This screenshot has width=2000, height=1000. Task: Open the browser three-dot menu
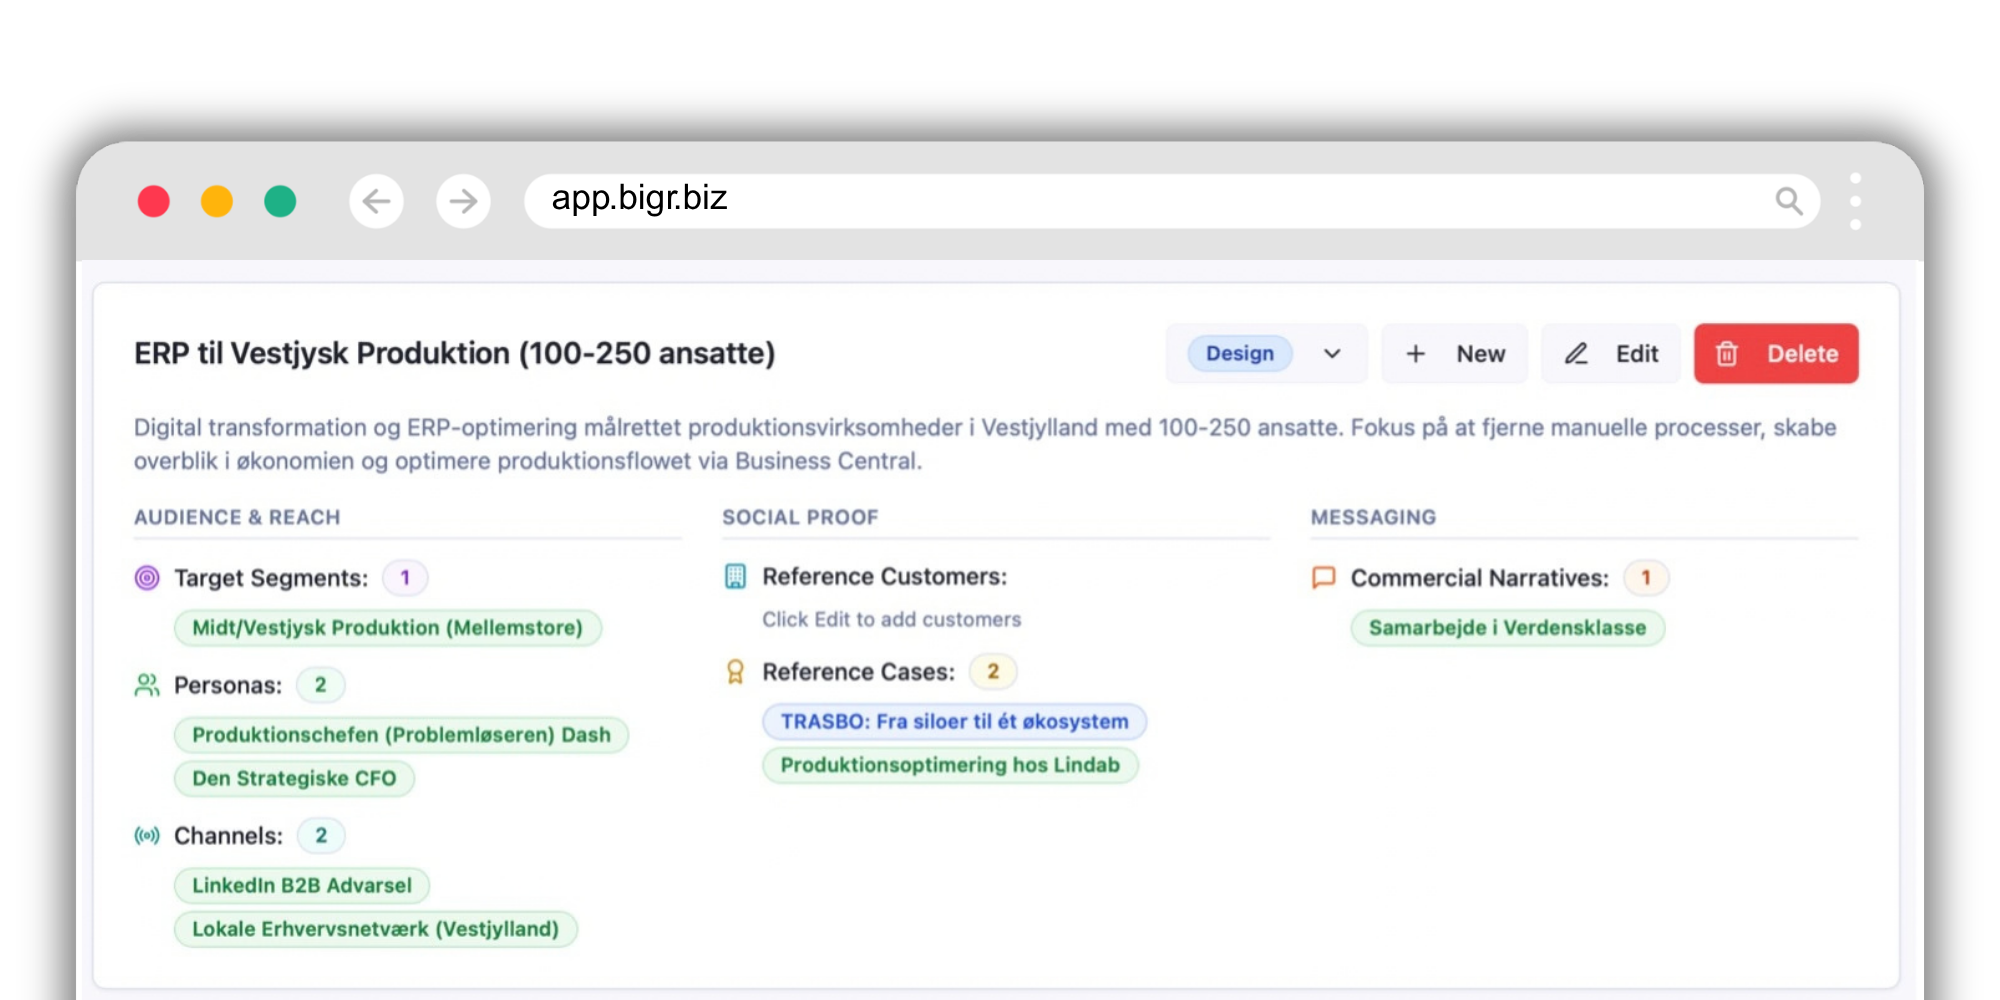tap(1855, 201)
